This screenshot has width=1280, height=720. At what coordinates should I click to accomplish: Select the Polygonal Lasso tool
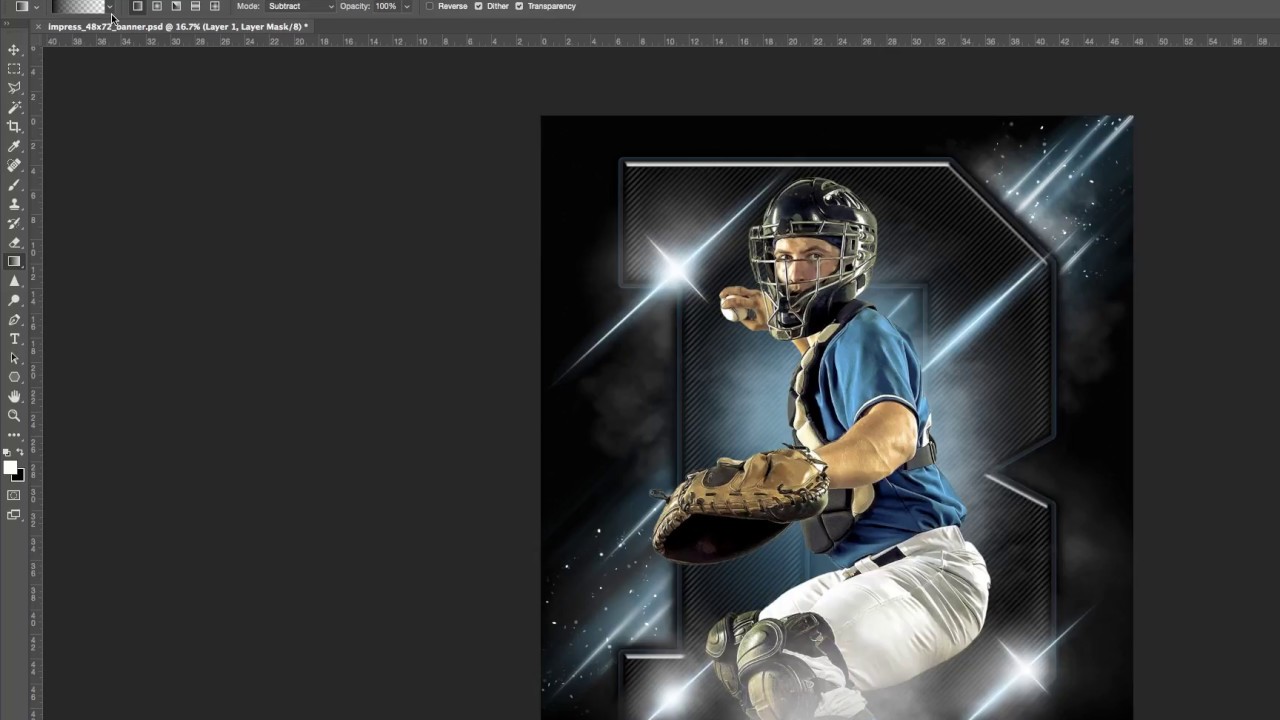pyautogui.click(x=14, y=88)
